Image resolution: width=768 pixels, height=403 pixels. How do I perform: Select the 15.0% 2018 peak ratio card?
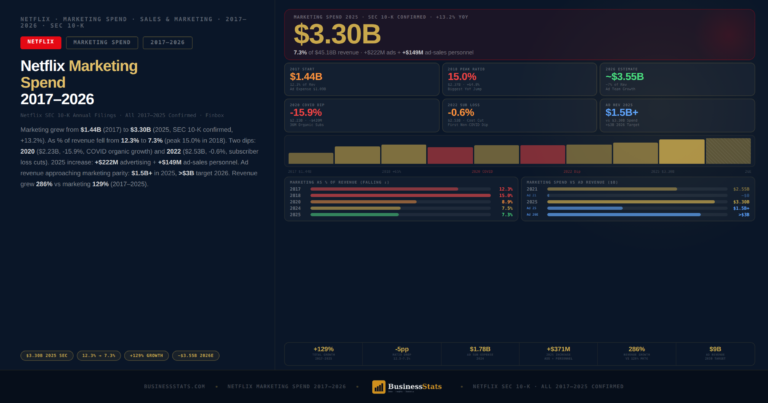pyautogui.click(x=520, y=79)
